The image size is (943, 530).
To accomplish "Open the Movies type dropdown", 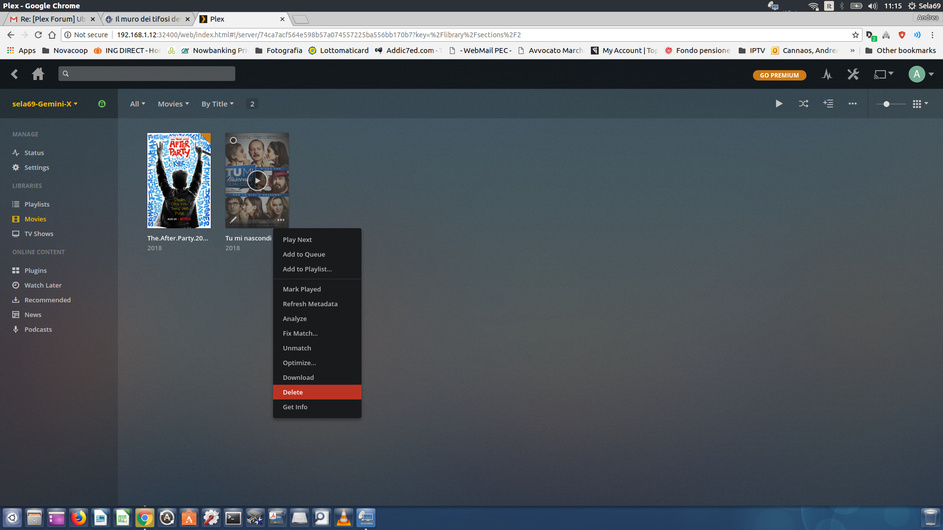I will tap(173, 104).
